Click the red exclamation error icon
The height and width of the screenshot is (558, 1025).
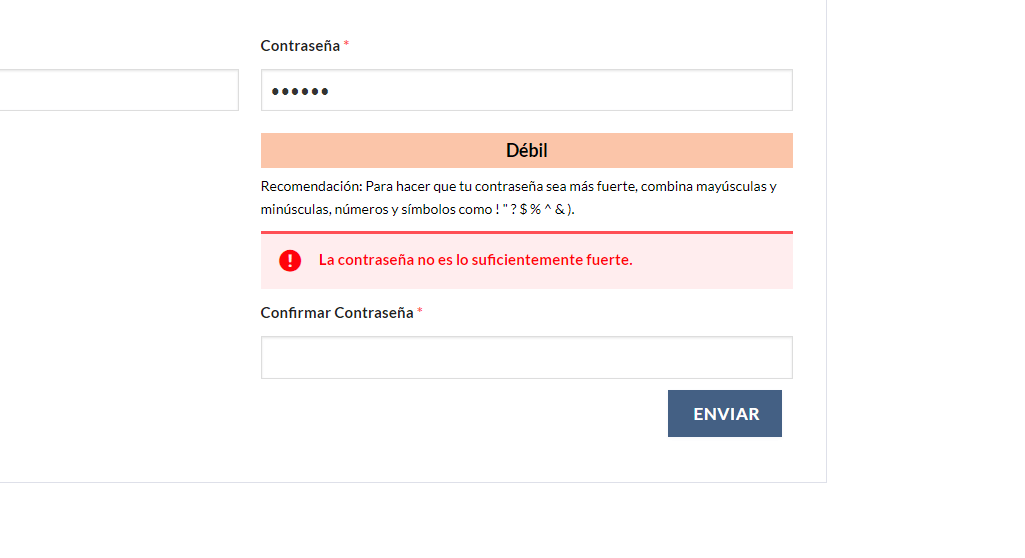[290, 261]
